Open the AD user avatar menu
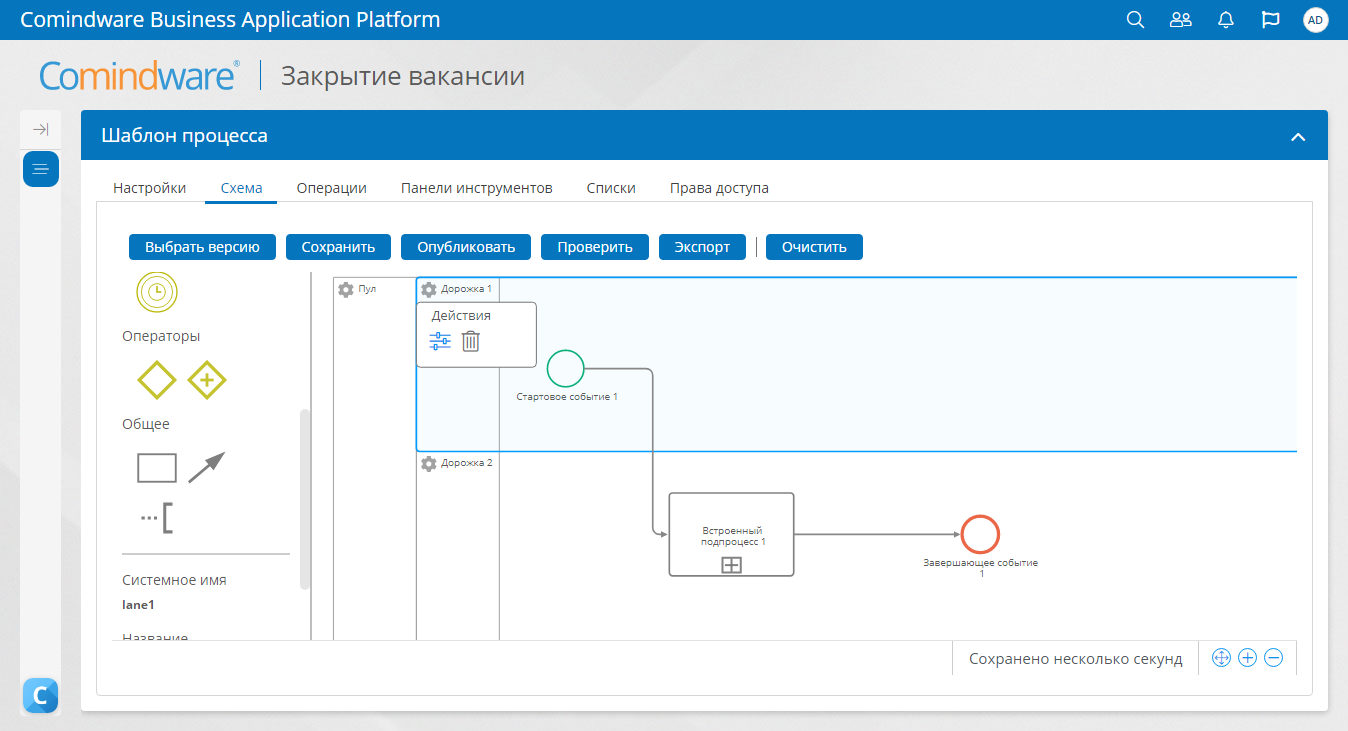Screen dimensions: 1348x731 point(1316,20)
